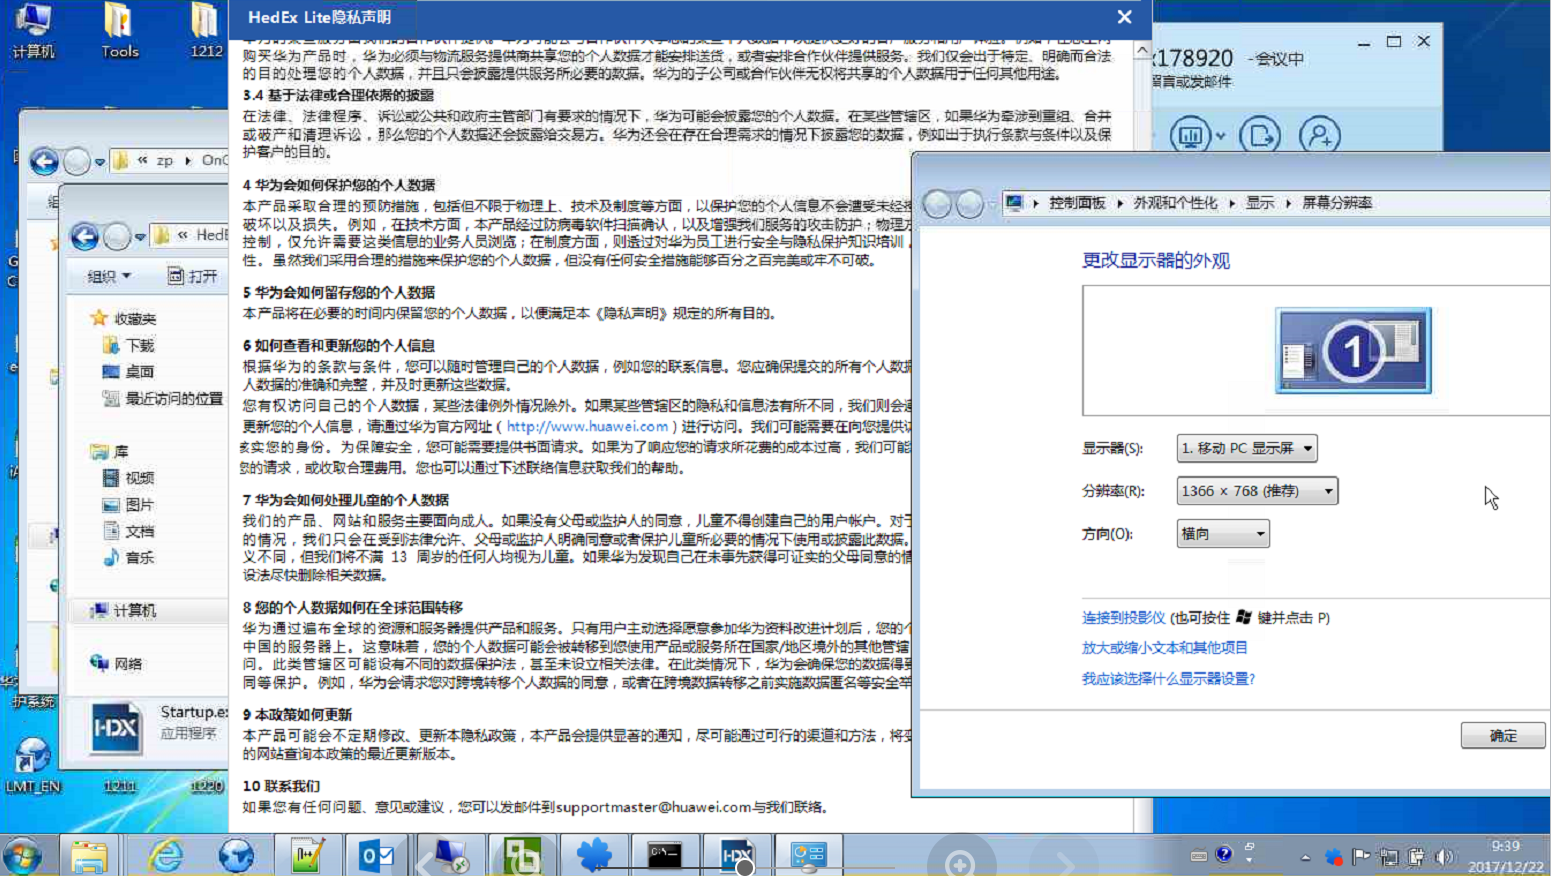Open recent locations dropdown in HedEx Explorer

(x=140, y=237)
